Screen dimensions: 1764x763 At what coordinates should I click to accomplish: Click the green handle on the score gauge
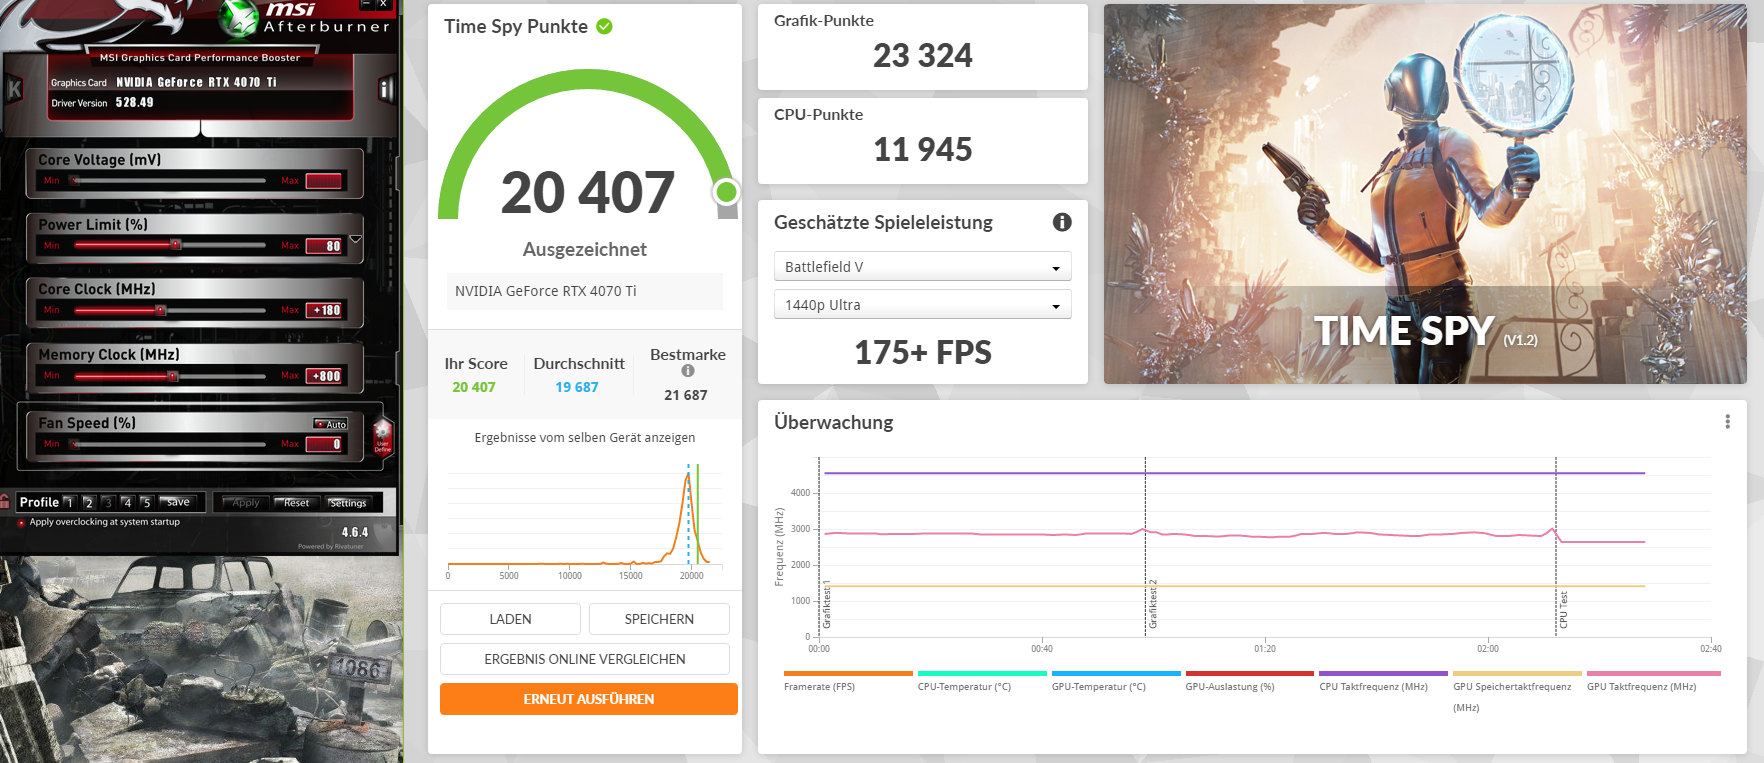[x=727, y=192]
